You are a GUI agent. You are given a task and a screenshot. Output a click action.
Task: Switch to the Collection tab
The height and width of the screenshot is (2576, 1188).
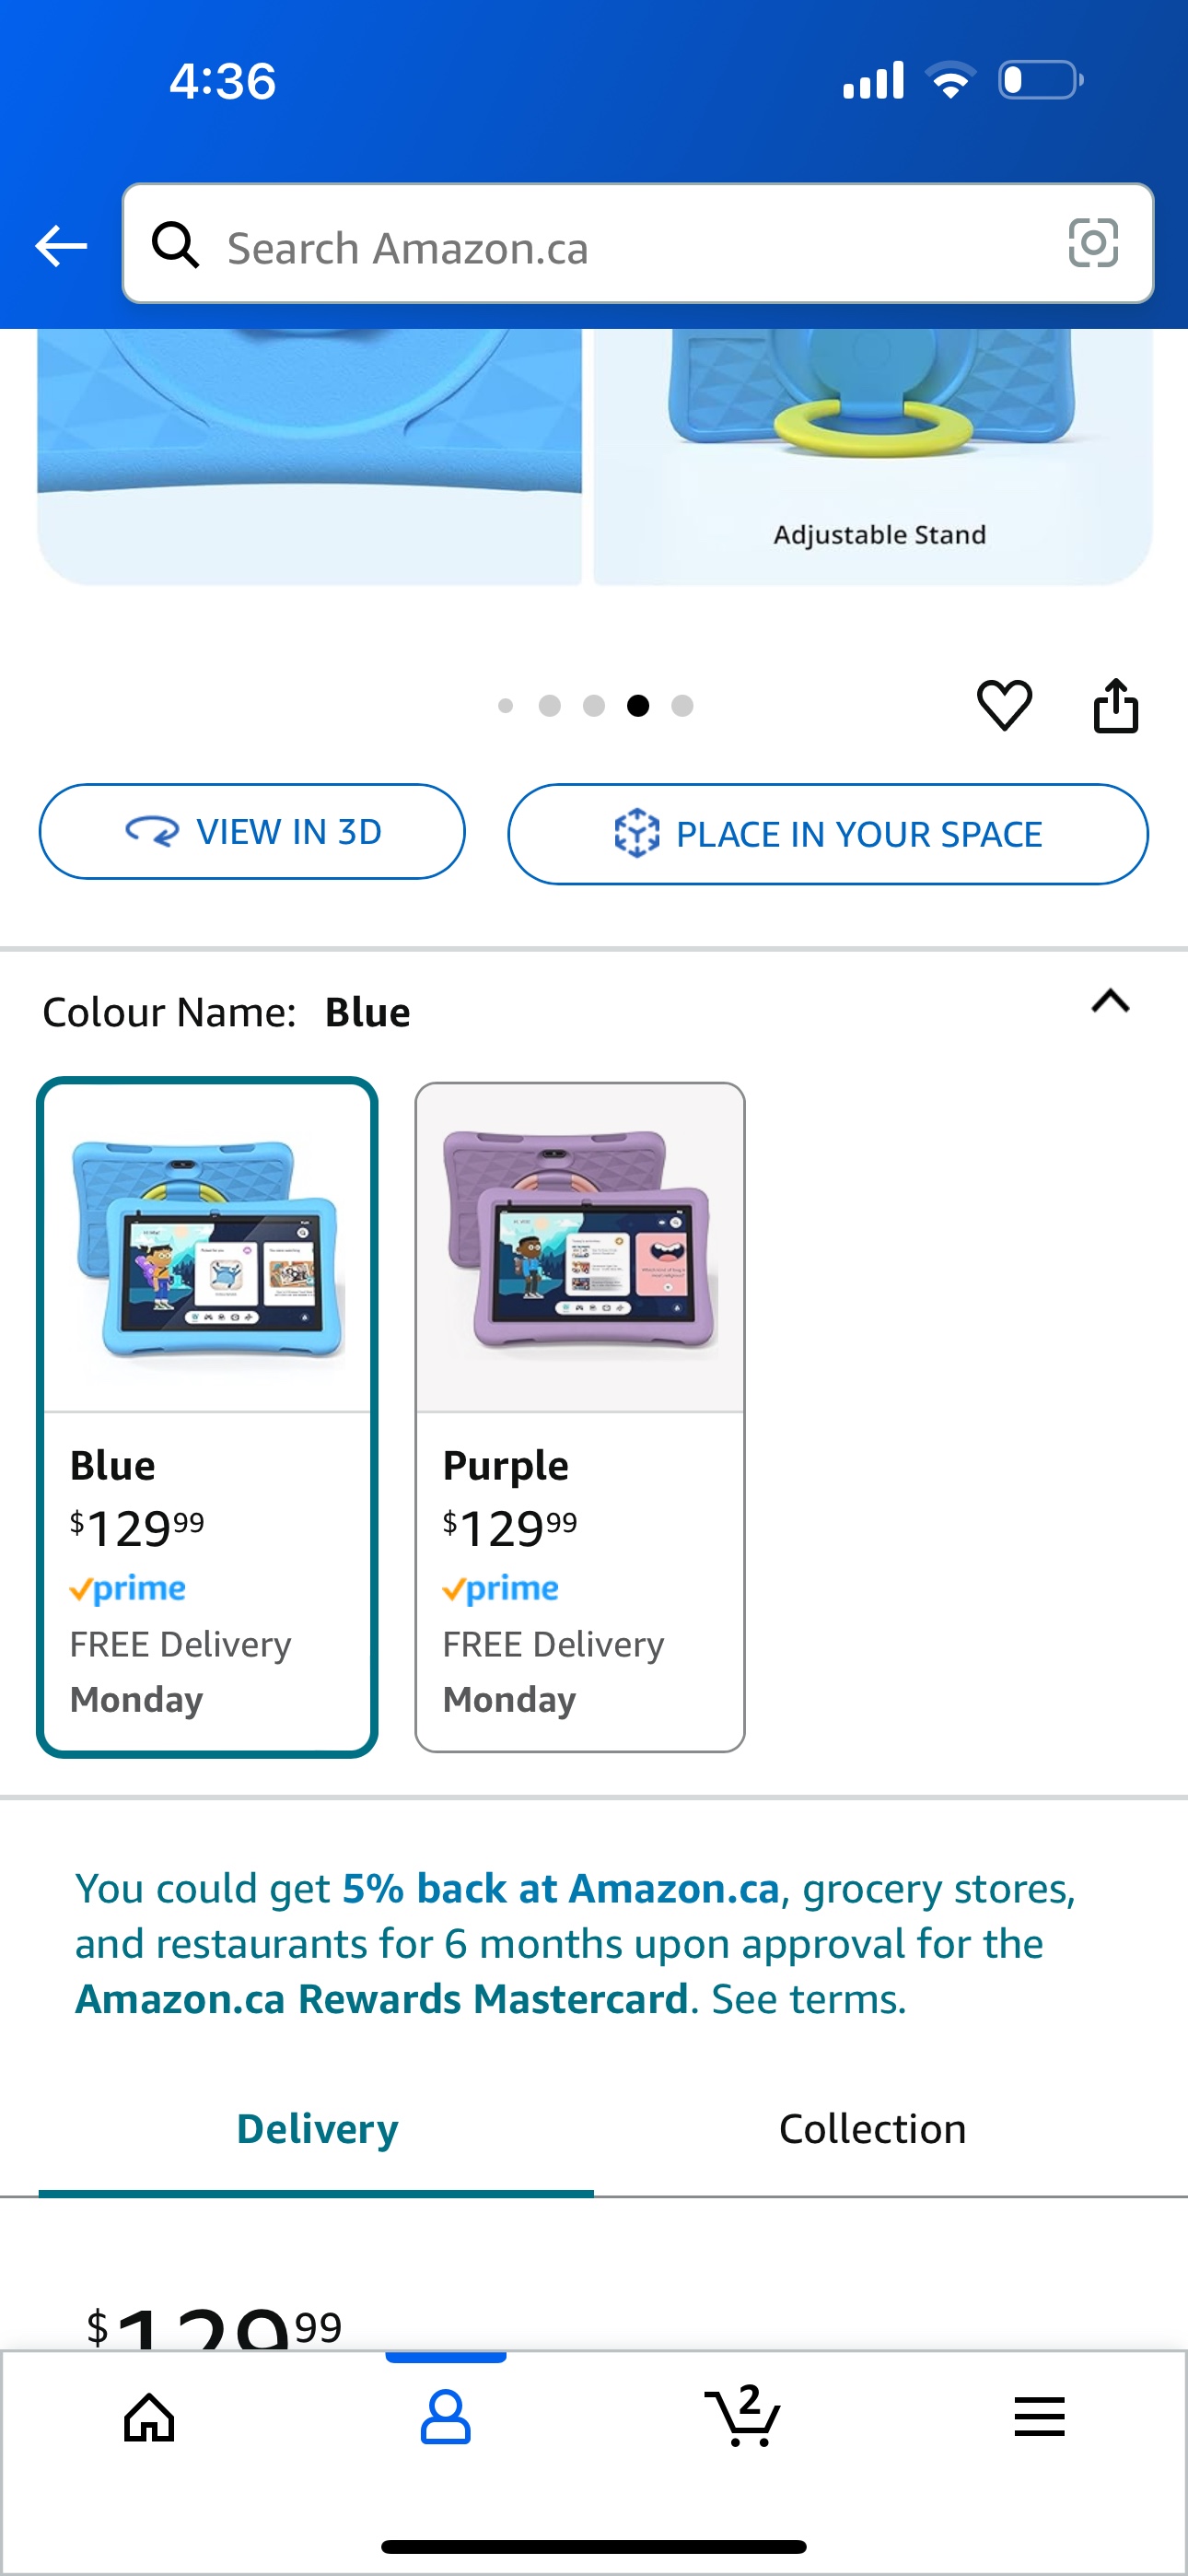(872, 2128)
